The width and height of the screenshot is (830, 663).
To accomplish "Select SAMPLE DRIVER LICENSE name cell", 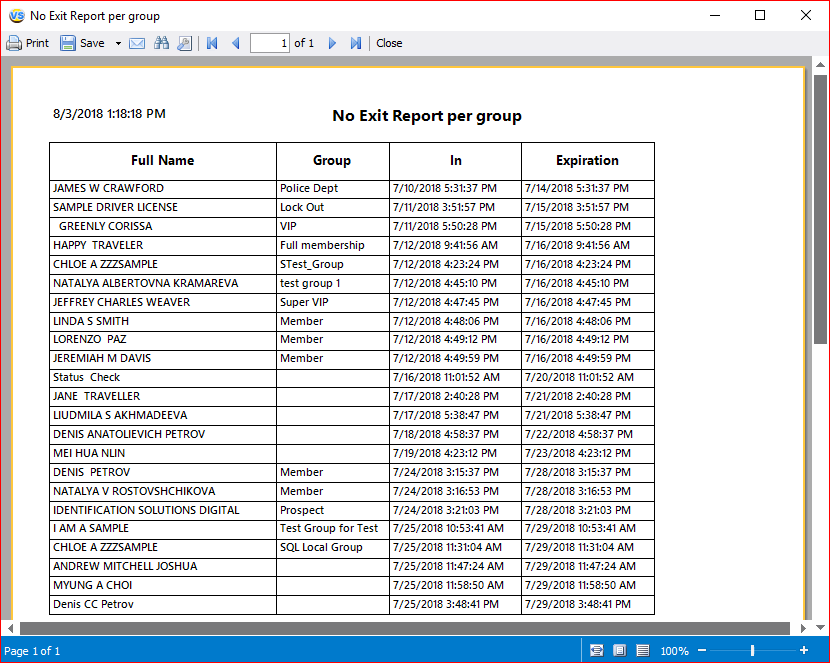I will tap(163, 208).
